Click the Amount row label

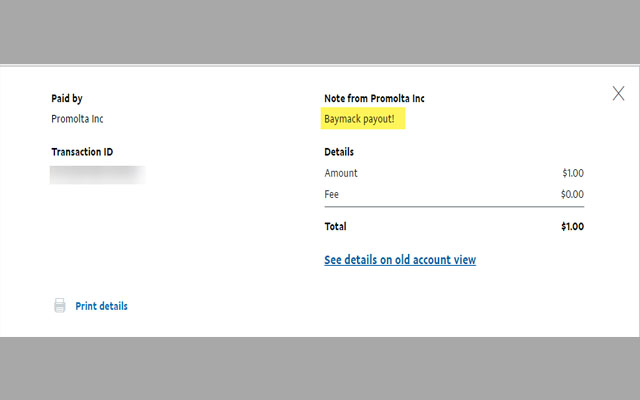pyautogui.click(x=341, y=173)
